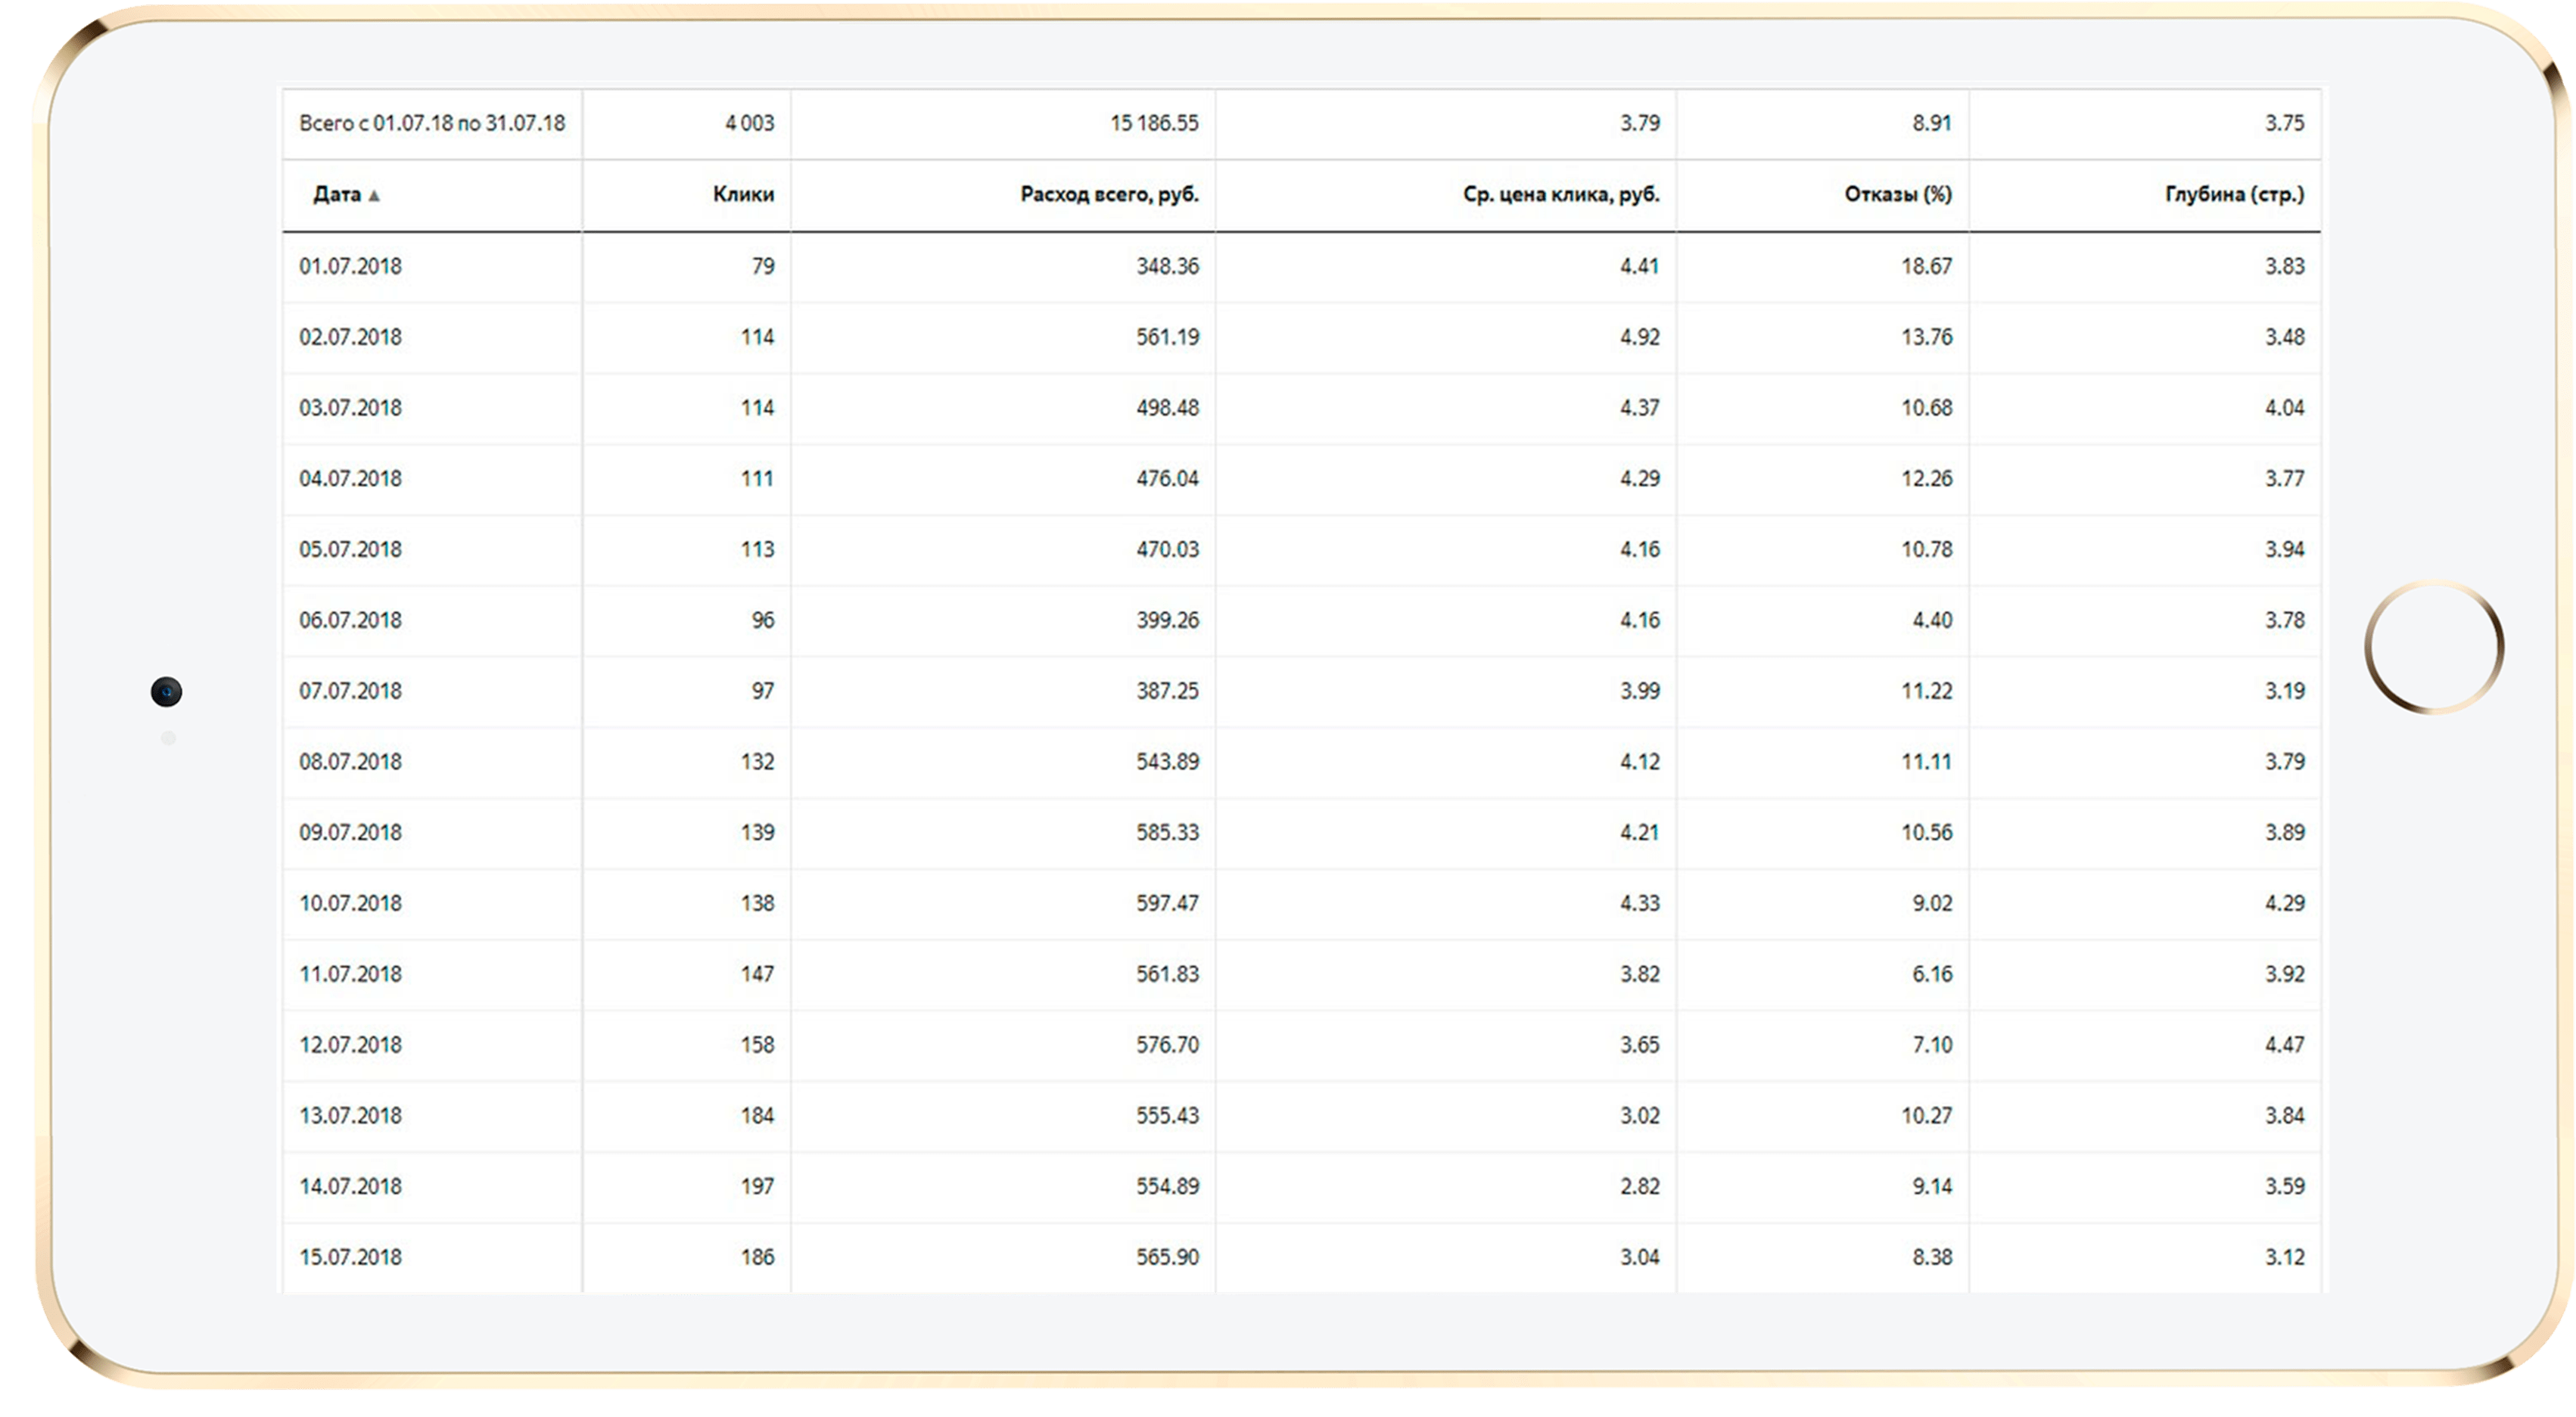2576x1417 pixels.
Task: Click Глубина (стр.) column header
Action: (x=2234, y=194)
